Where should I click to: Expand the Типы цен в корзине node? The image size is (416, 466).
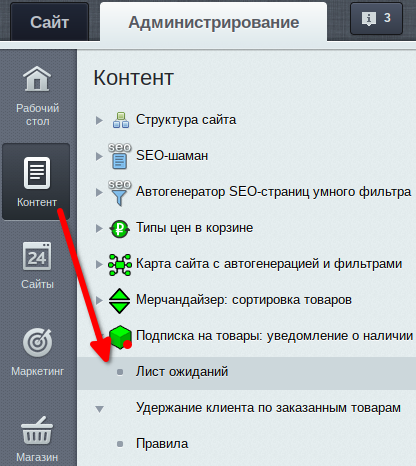pos(99,228)
